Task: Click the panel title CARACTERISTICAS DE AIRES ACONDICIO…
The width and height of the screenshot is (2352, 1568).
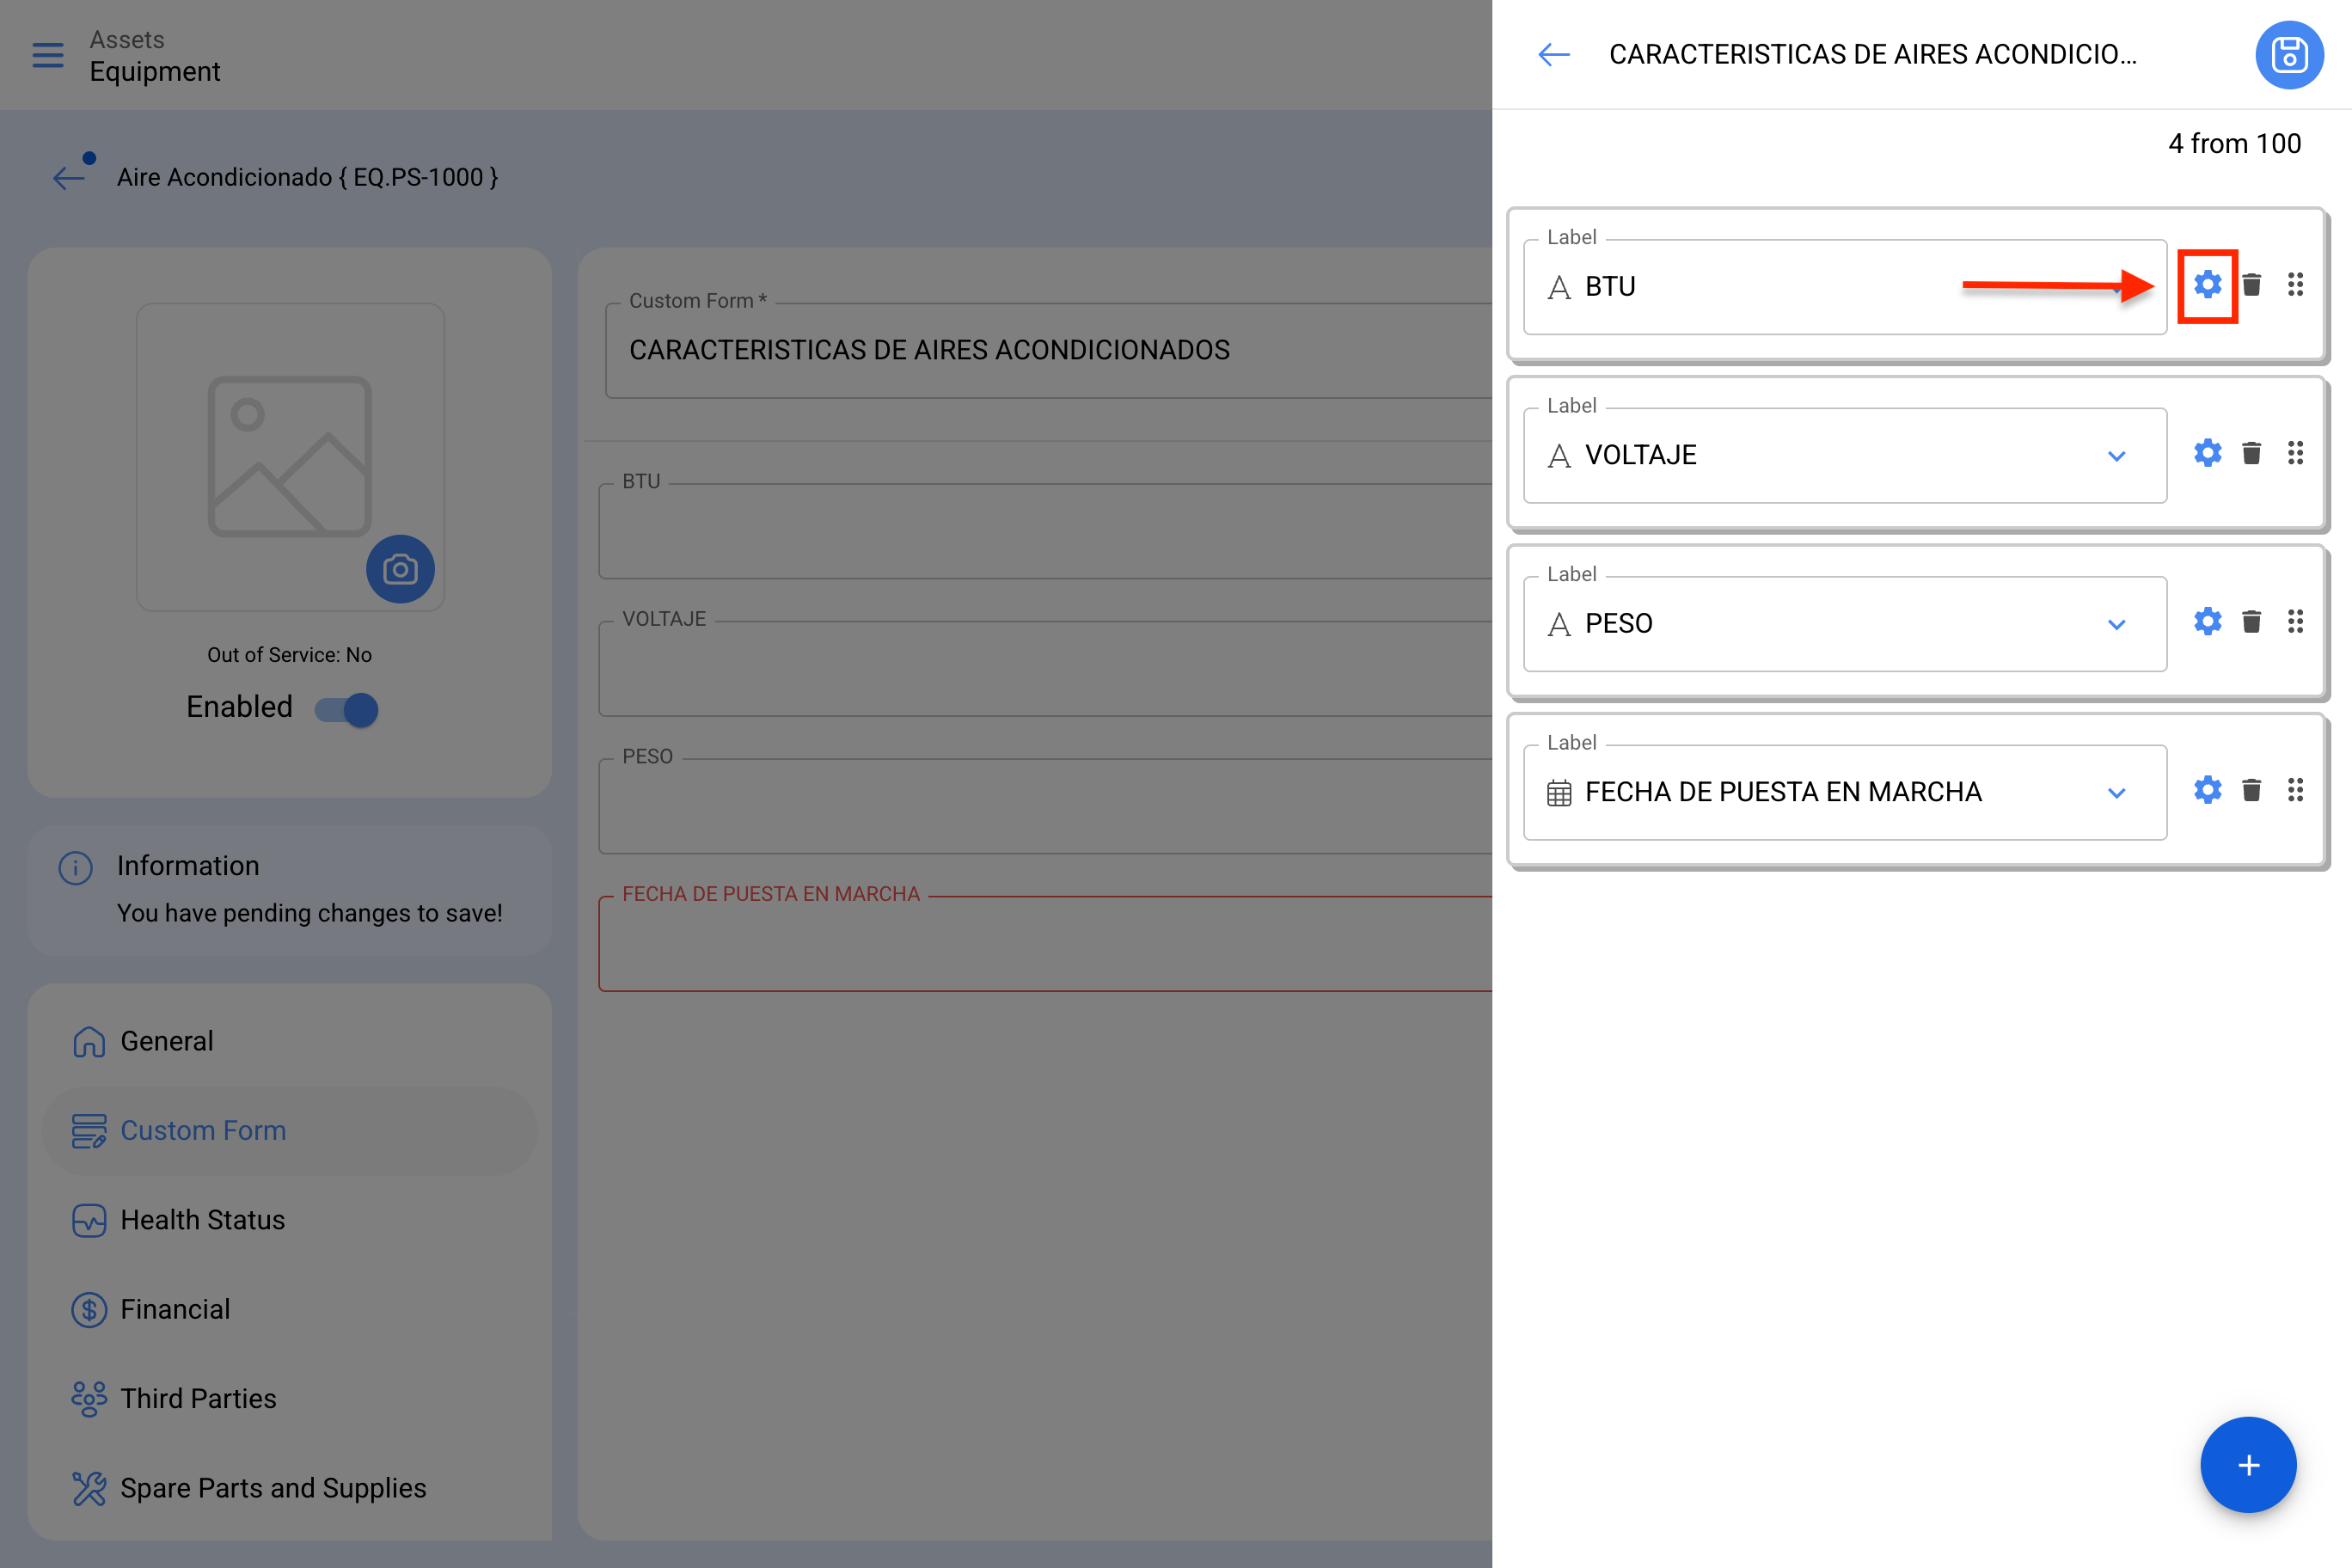Action: pos(1872,54)
